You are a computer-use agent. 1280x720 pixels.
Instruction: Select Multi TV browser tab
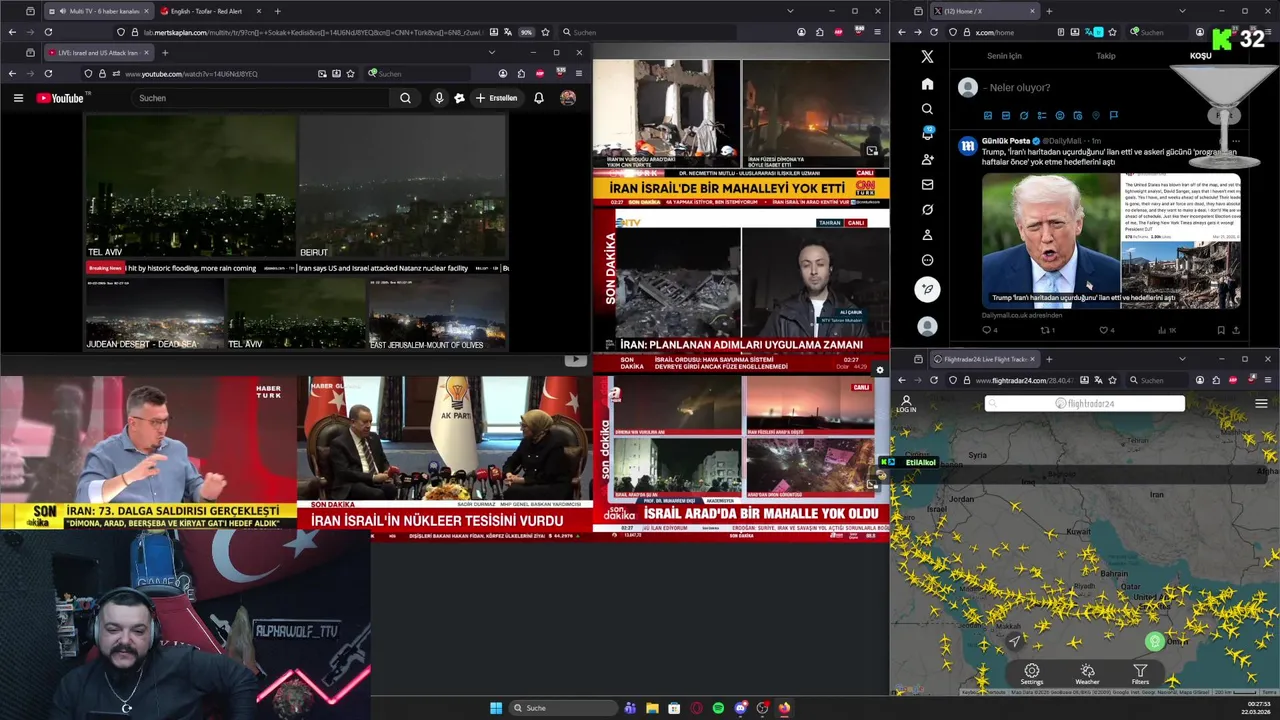click(x=97, y=11)
